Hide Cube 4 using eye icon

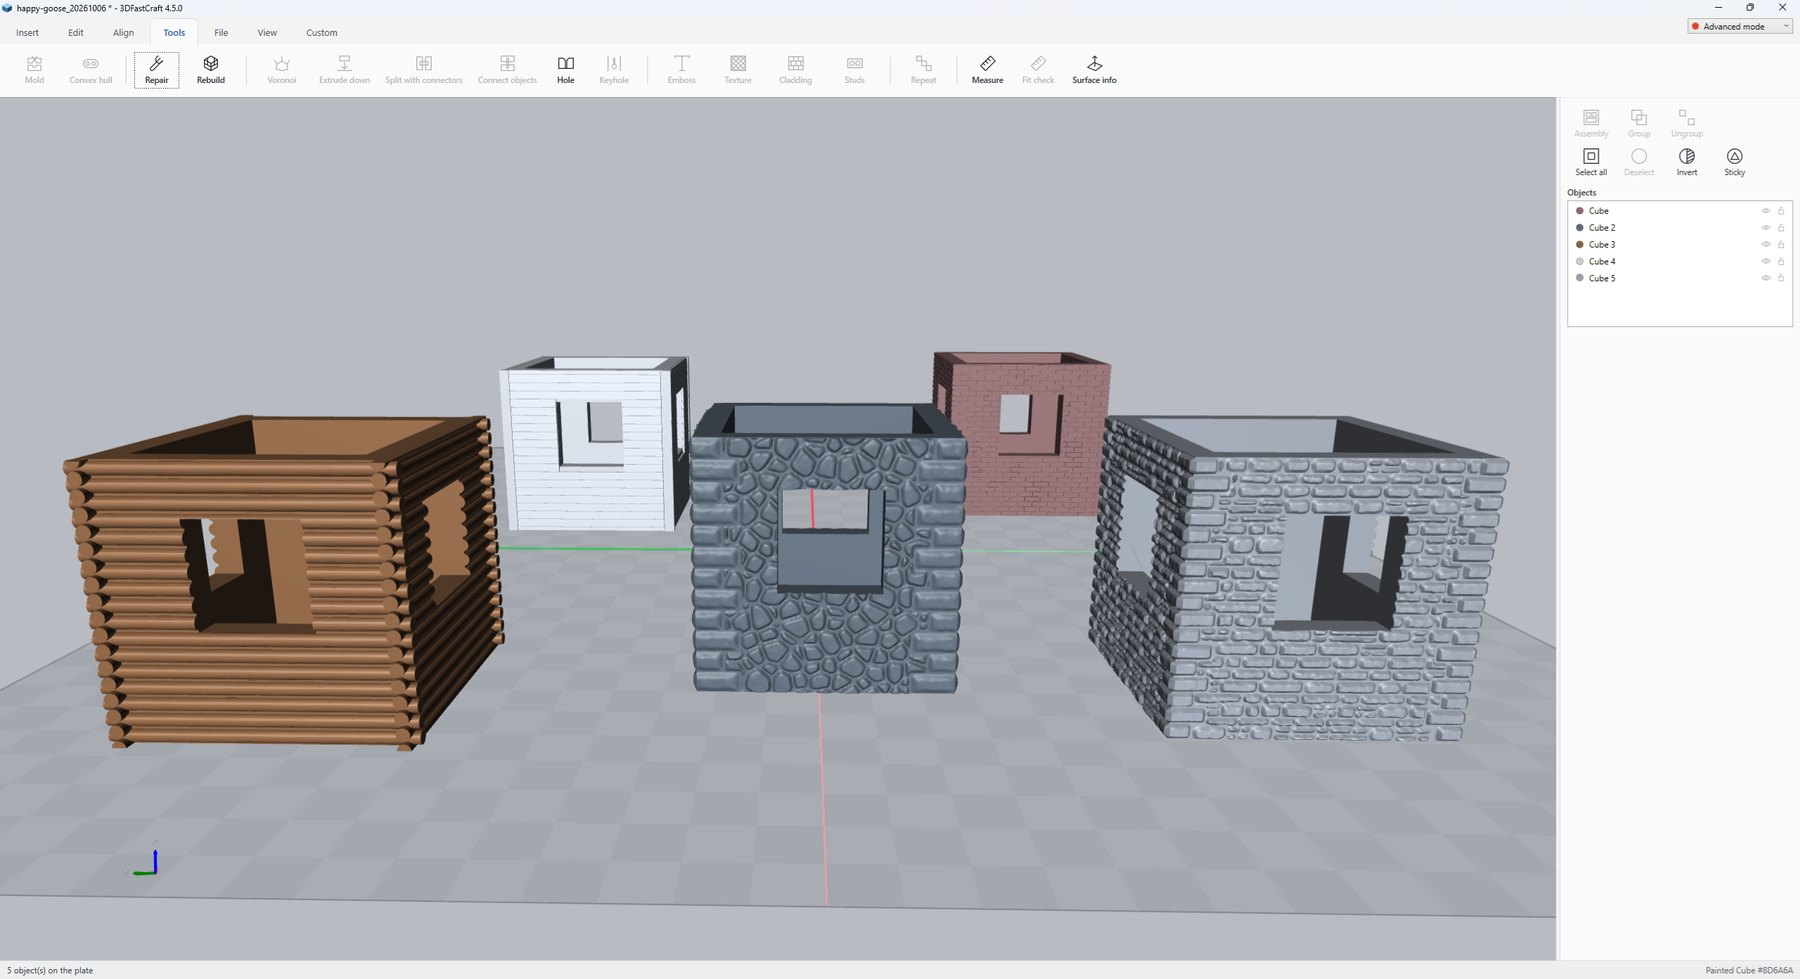(x=1766, y=262)
